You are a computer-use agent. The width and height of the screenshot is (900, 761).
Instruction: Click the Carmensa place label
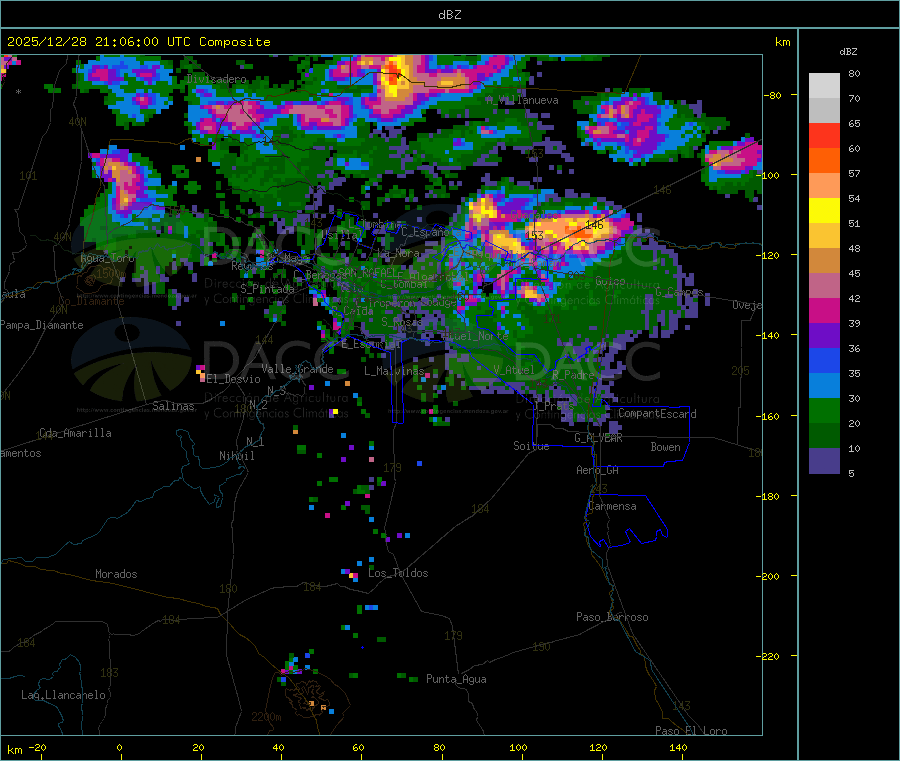[612, 506]
